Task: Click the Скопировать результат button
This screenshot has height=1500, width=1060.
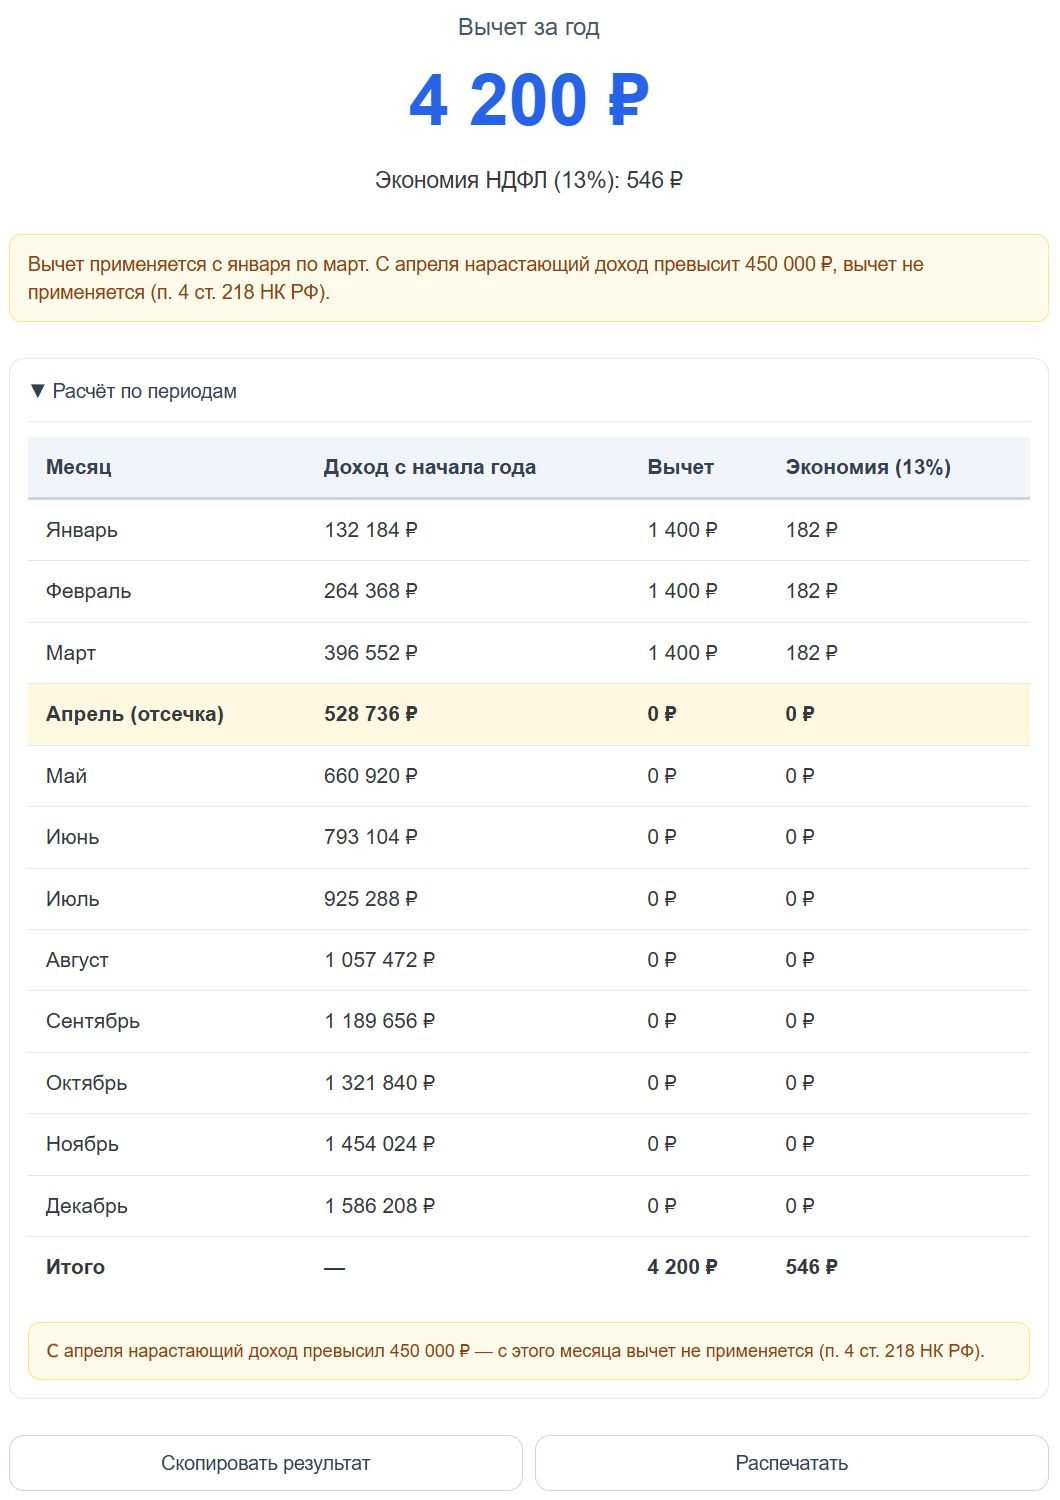Action: tap(266, 1463)
